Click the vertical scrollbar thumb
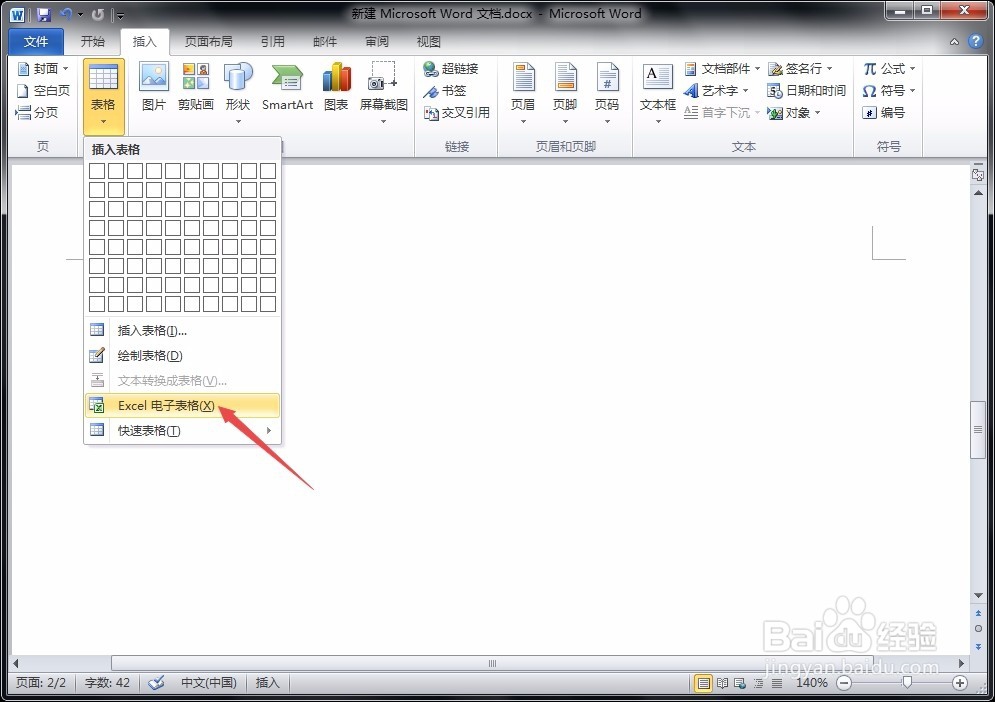The height and width of the screenshot is (702, 995). pyautogui.click(x=978, y=430)
